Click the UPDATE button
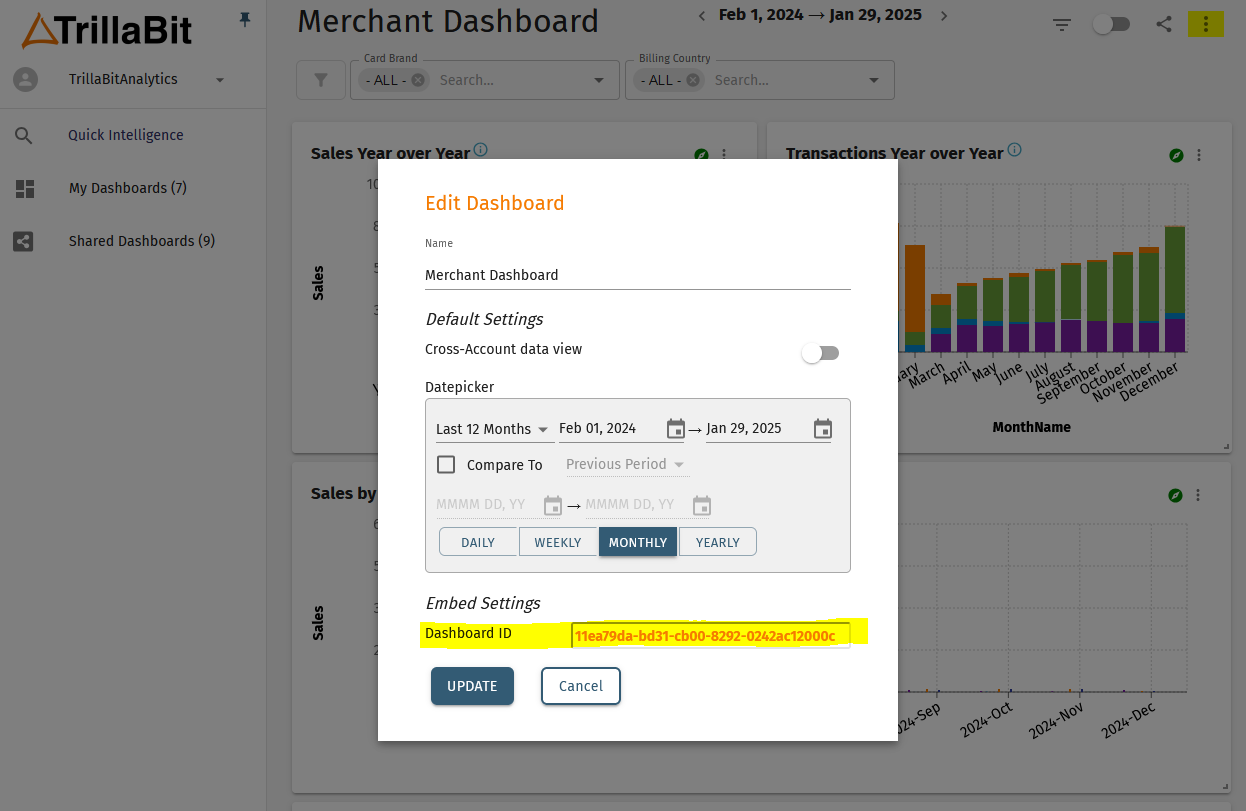This screenshot has width=1246, height=811. pyautogui.click(x=472, y=686)
